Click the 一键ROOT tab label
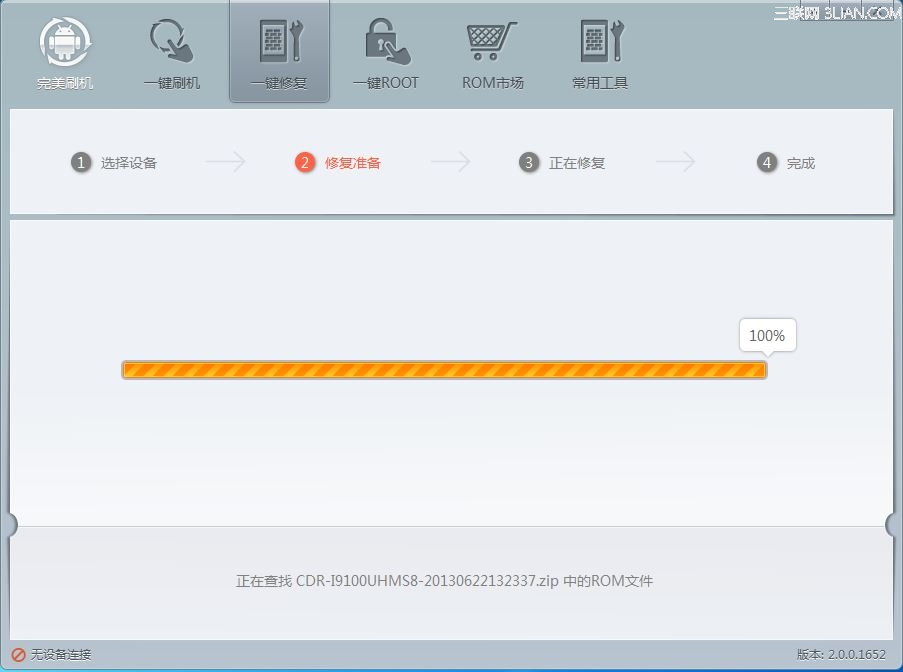The width and height of the screenshot is (903, 672). (x=386, y=83)
